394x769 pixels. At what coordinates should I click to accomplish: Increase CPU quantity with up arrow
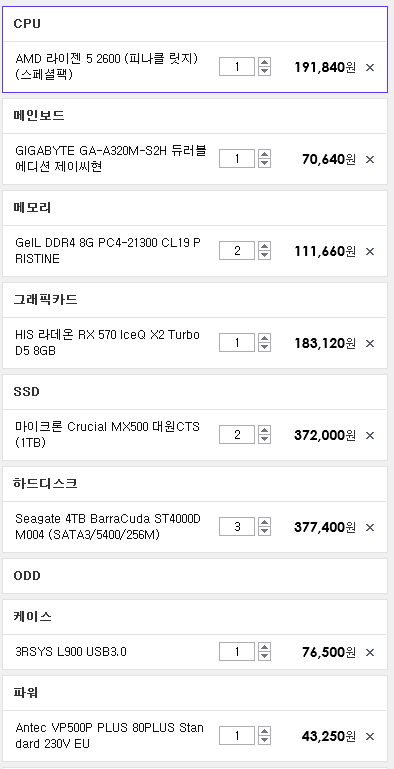(x=264, y=62)
